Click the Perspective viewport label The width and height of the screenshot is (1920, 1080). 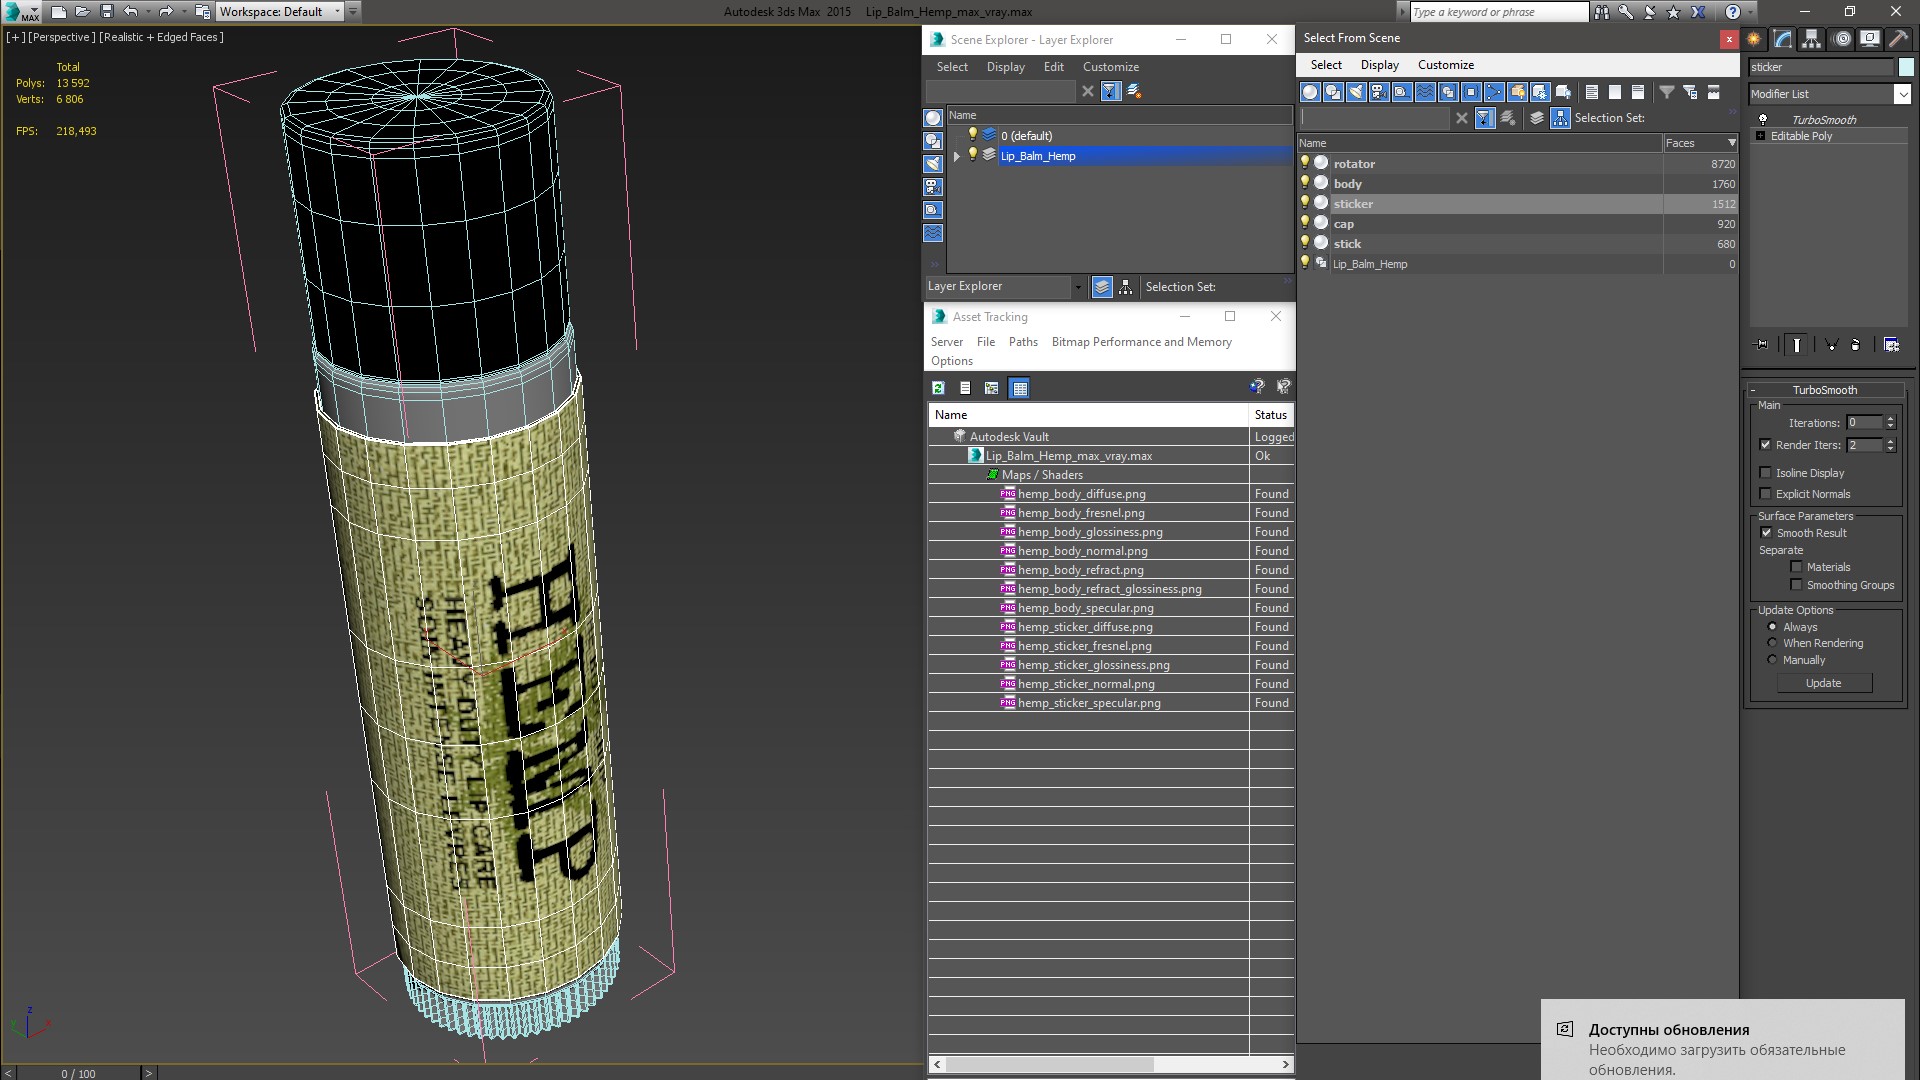(61, 37)
